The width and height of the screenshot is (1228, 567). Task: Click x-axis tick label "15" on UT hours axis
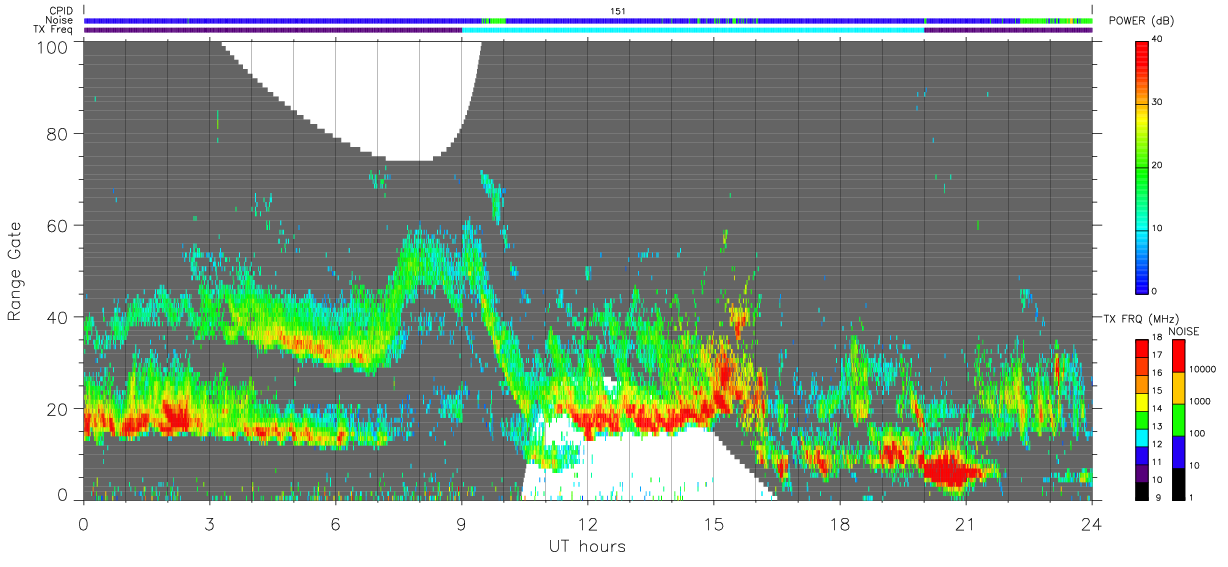pyautogui.click(x=714, y=524)
